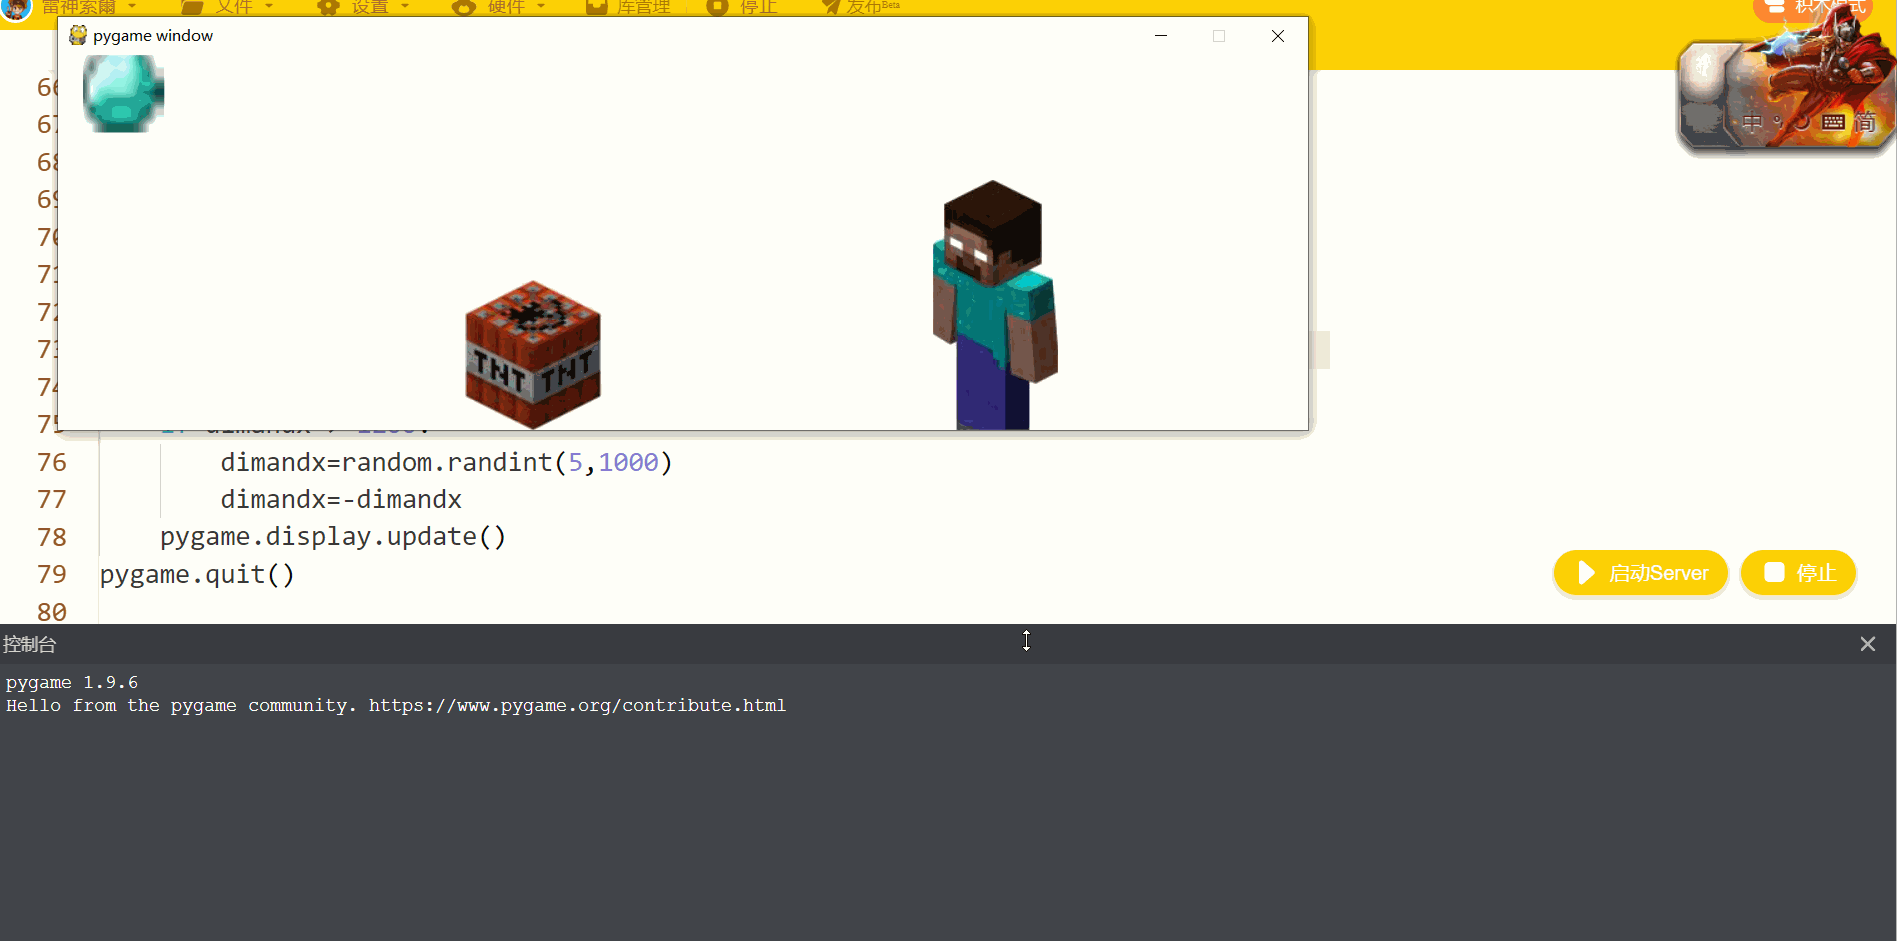Screen dimensions: 1897x941
Task: Click the TNT block in the pygame window
Action: click(x=533, y=355)
